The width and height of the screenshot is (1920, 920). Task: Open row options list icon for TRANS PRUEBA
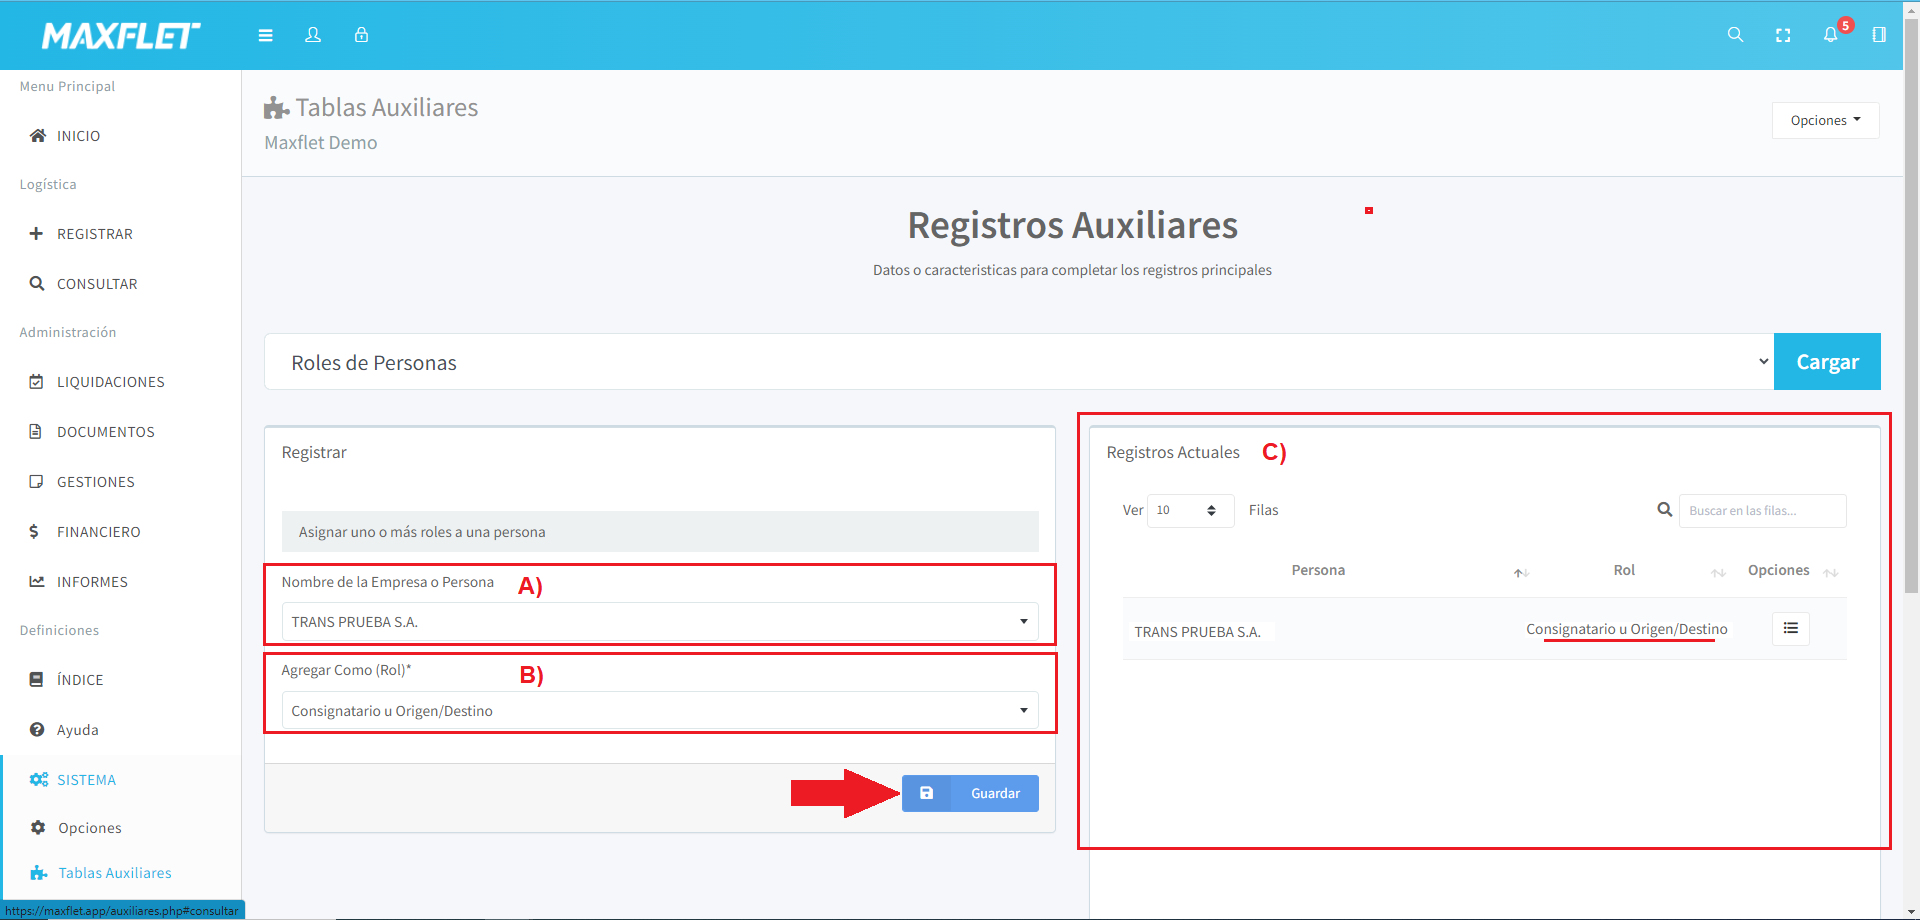1790,628
